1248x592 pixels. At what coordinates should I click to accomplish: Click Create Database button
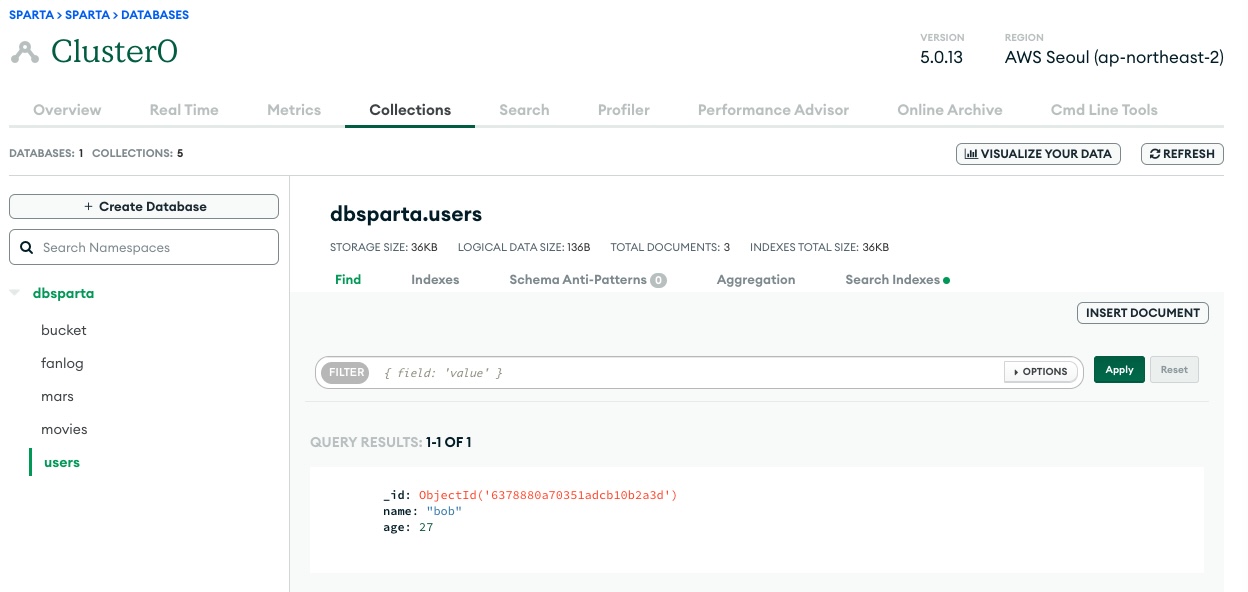click(x=144, y=206)
